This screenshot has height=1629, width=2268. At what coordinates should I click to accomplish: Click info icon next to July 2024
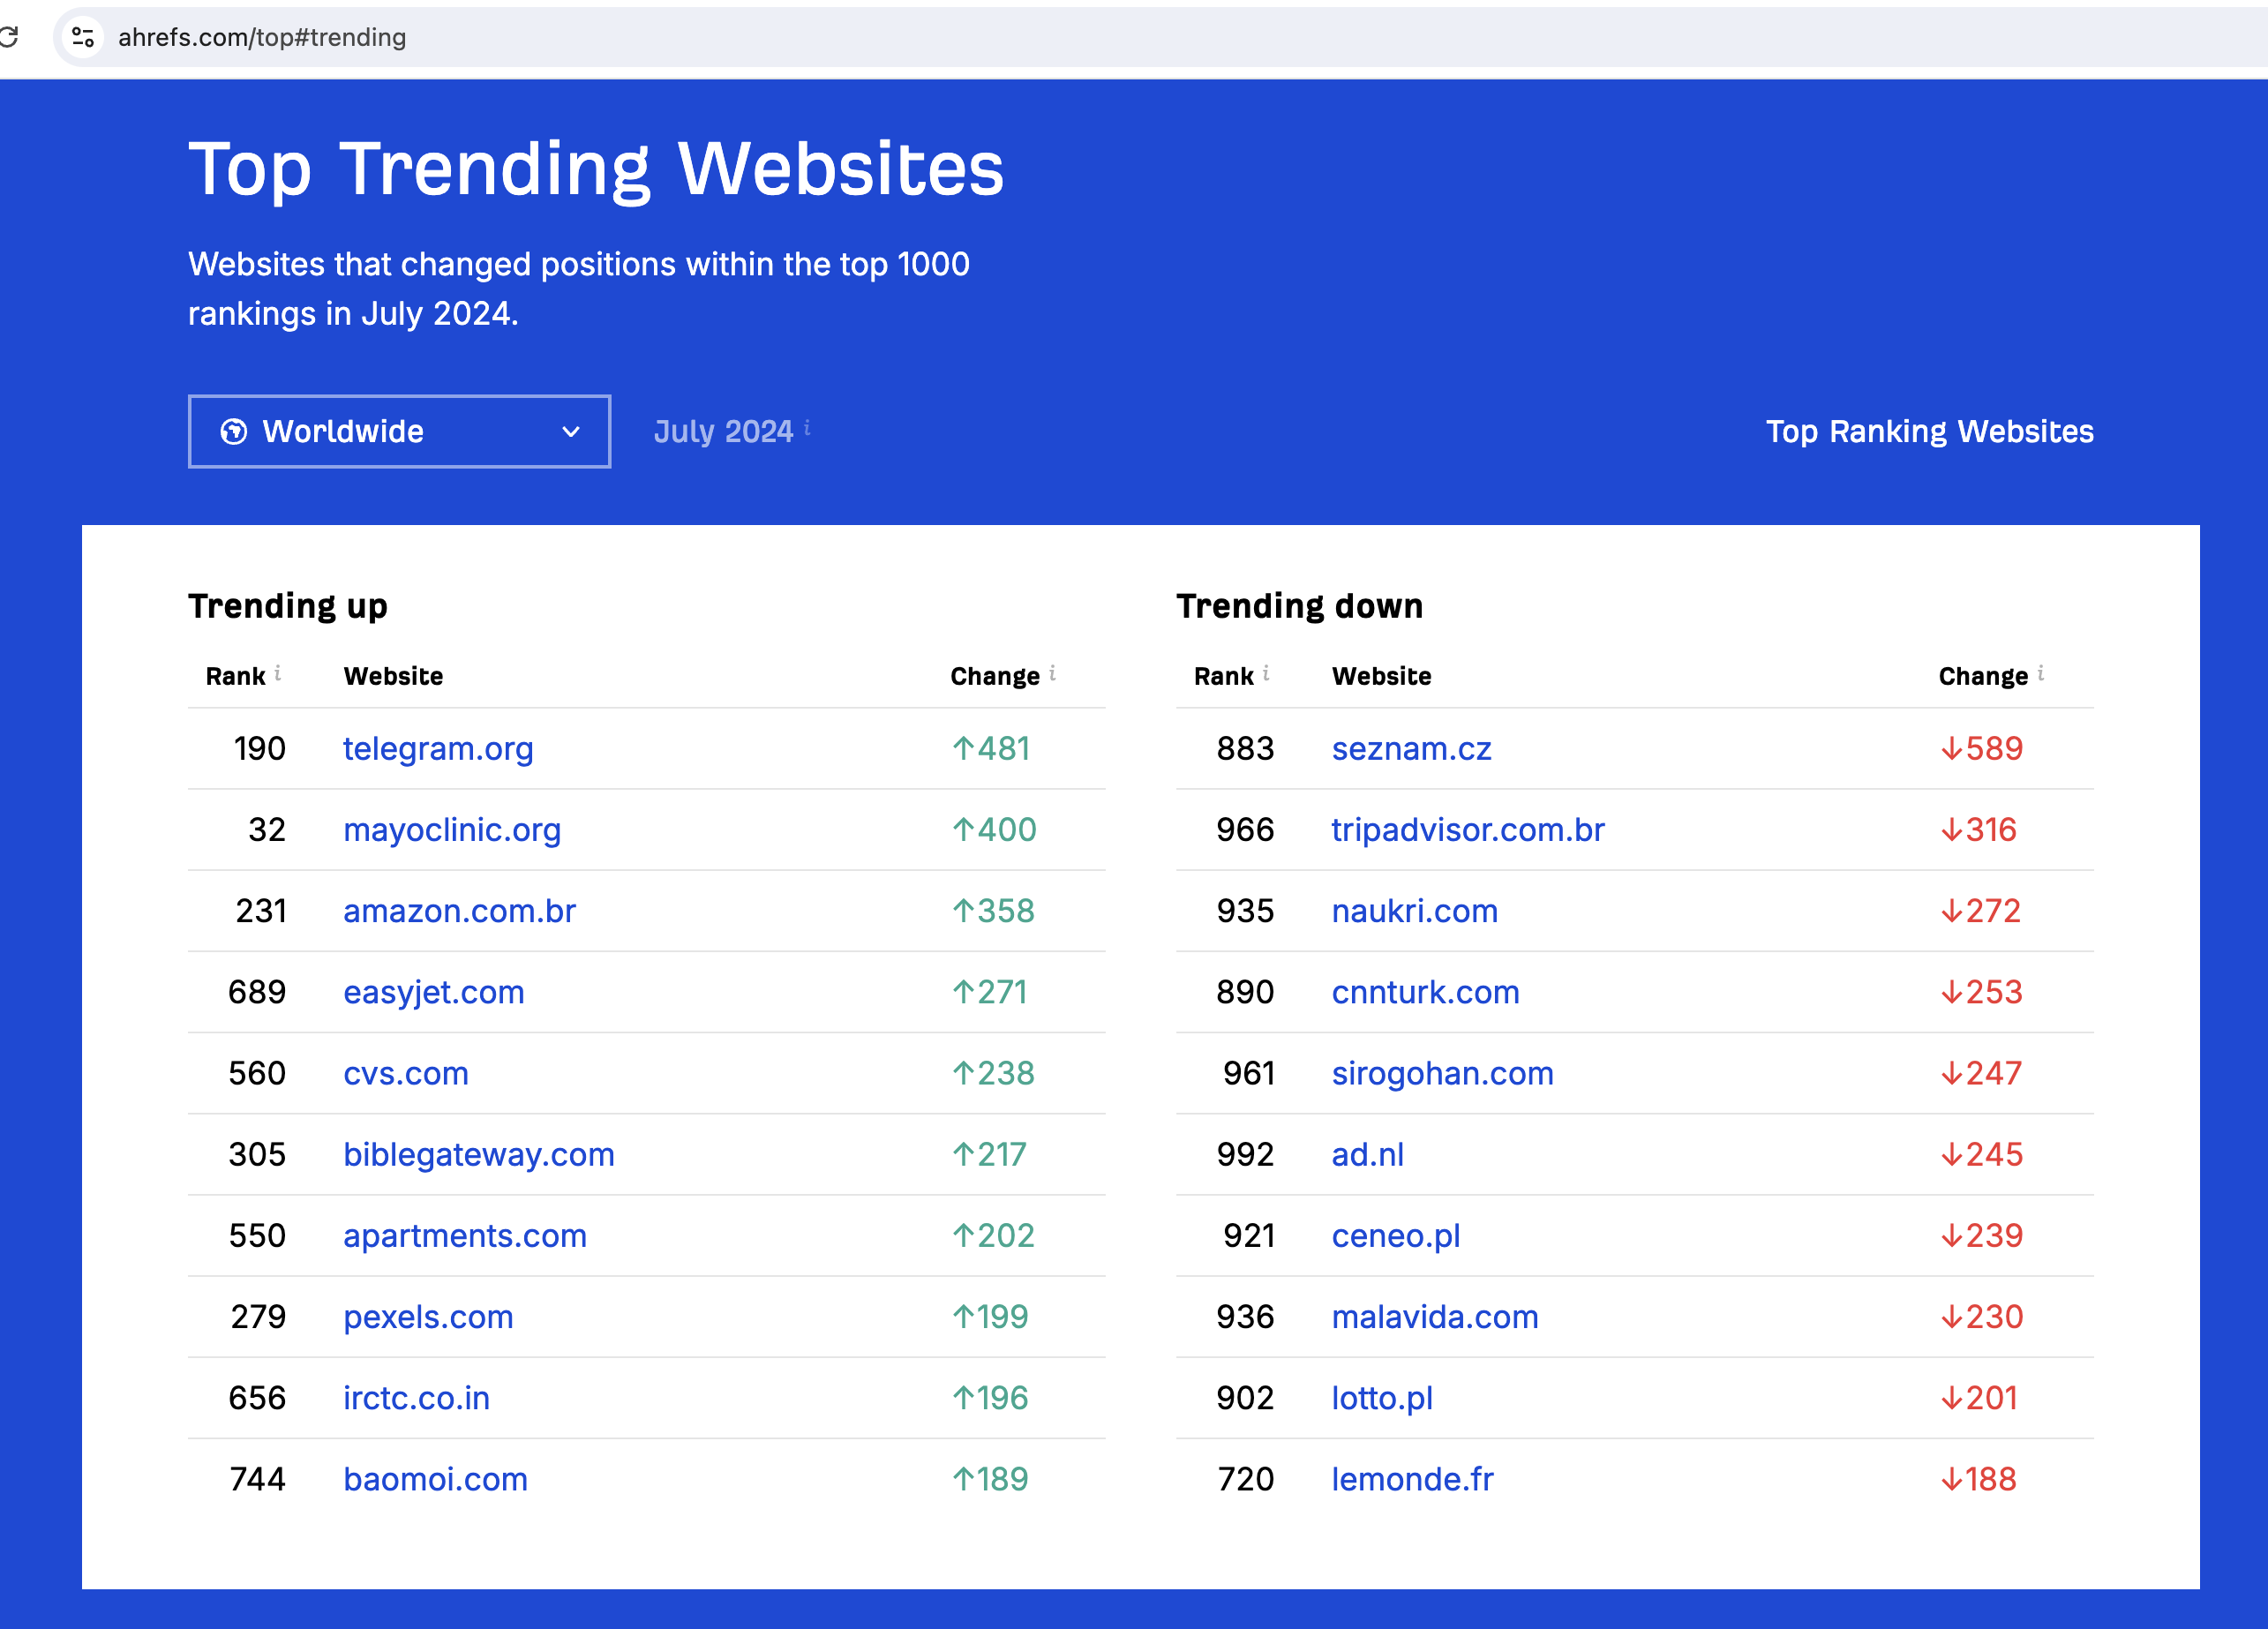tap(807, 428)
